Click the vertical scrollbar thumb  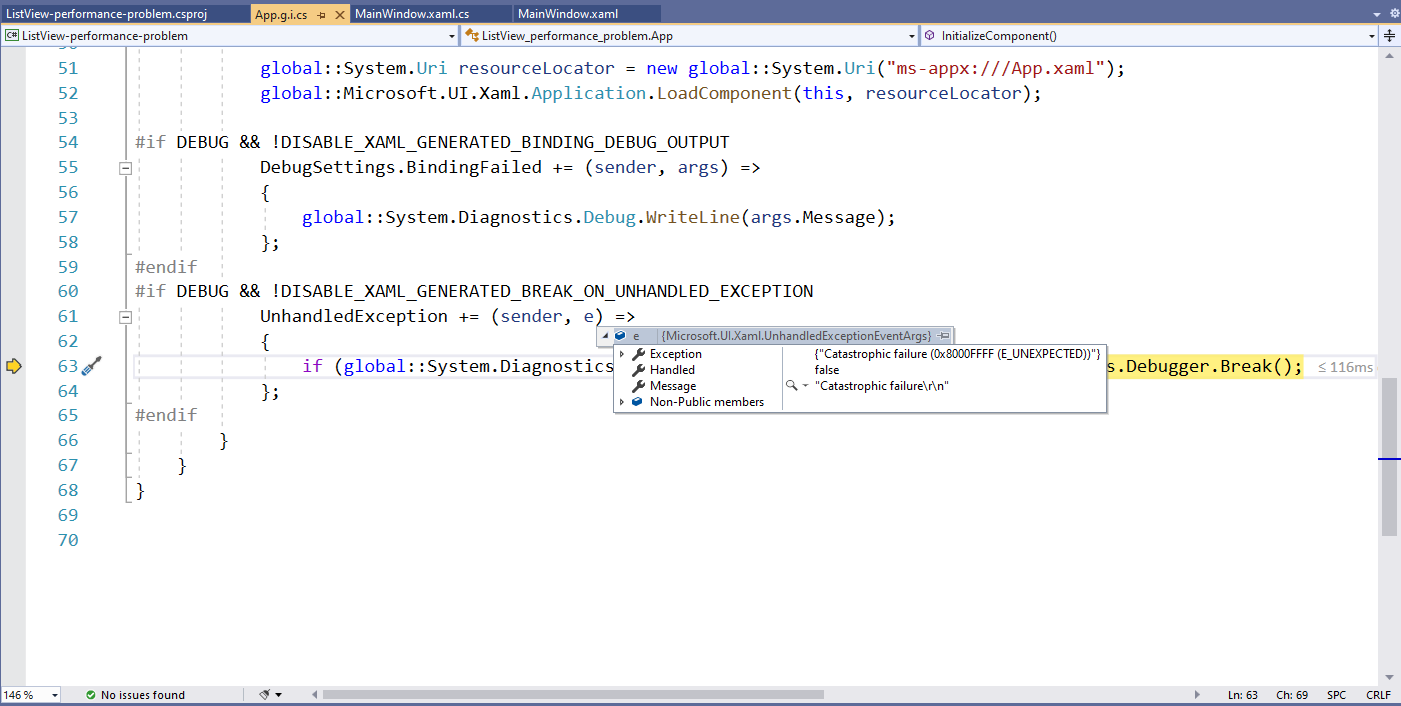tap(1390, 457)
